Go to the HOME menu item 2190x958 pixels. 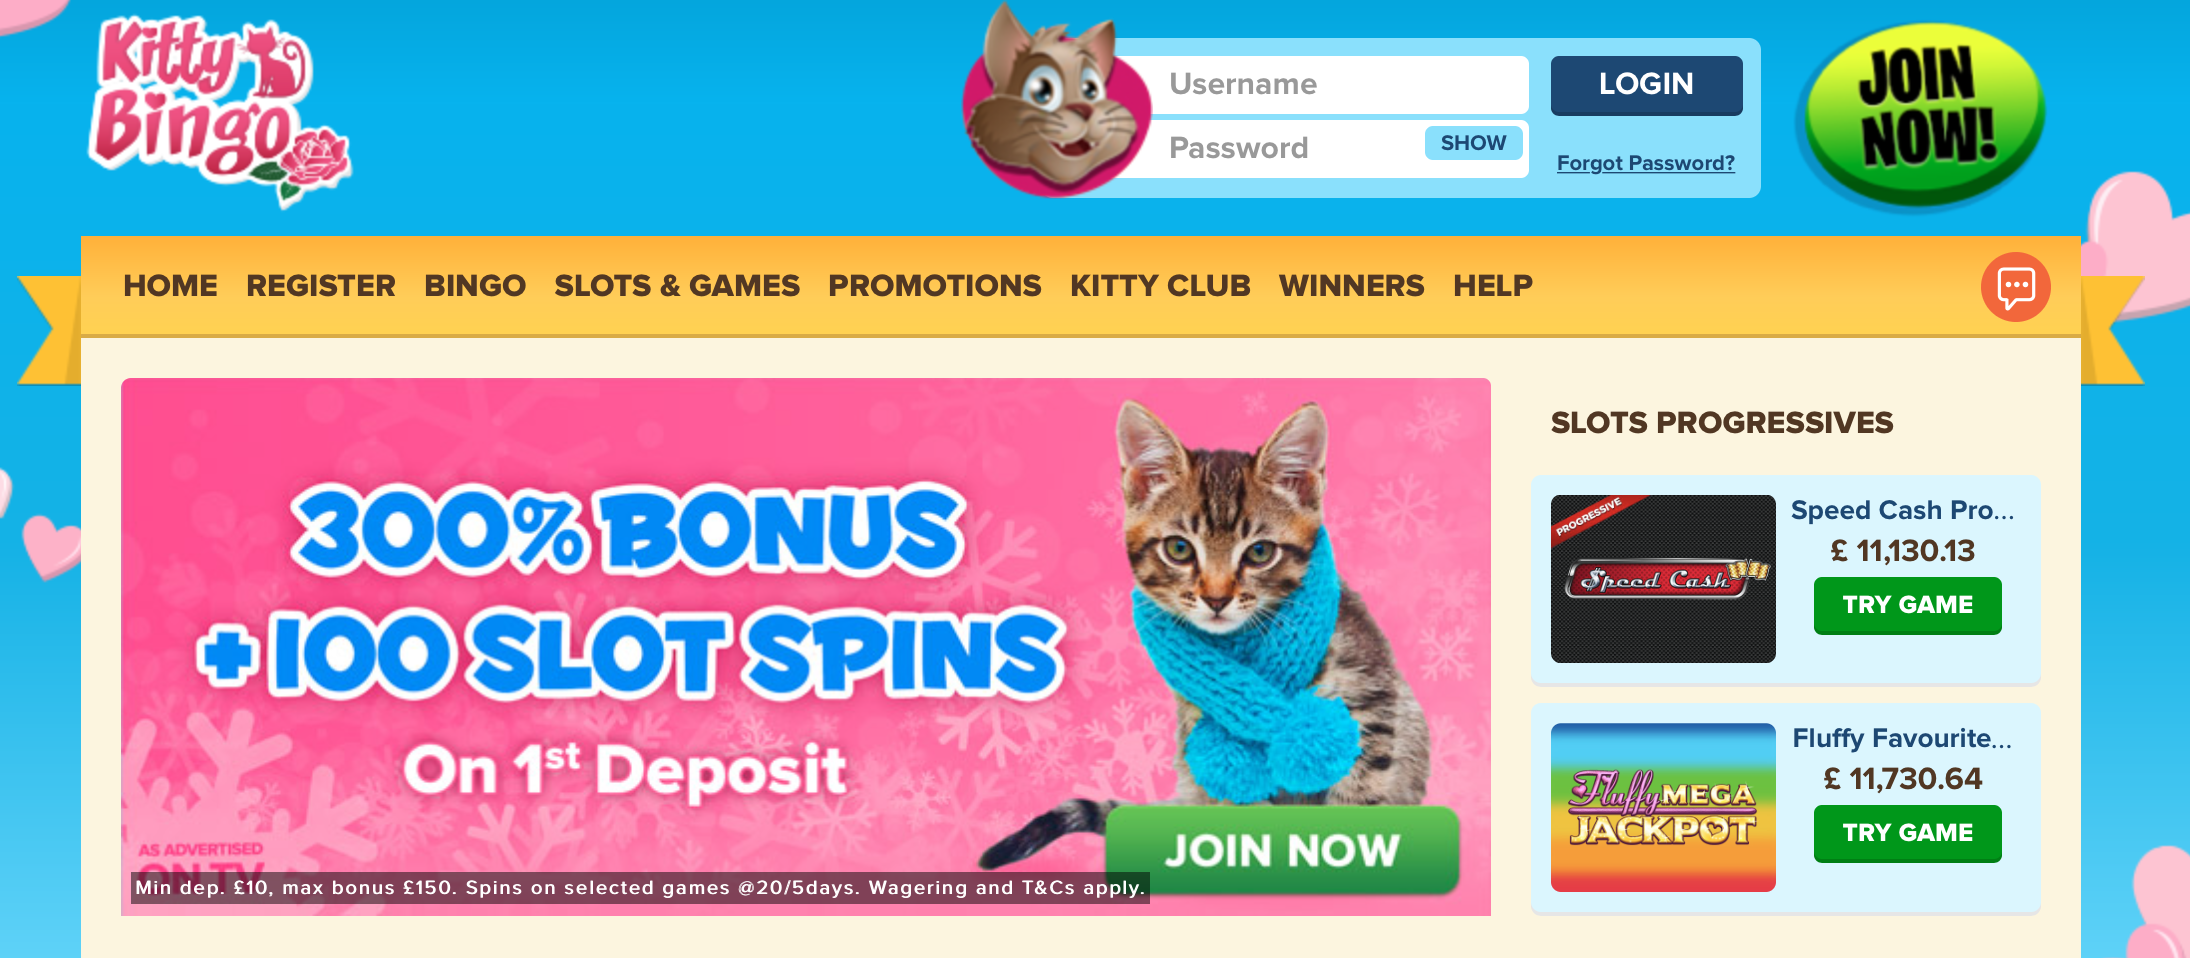170,286
